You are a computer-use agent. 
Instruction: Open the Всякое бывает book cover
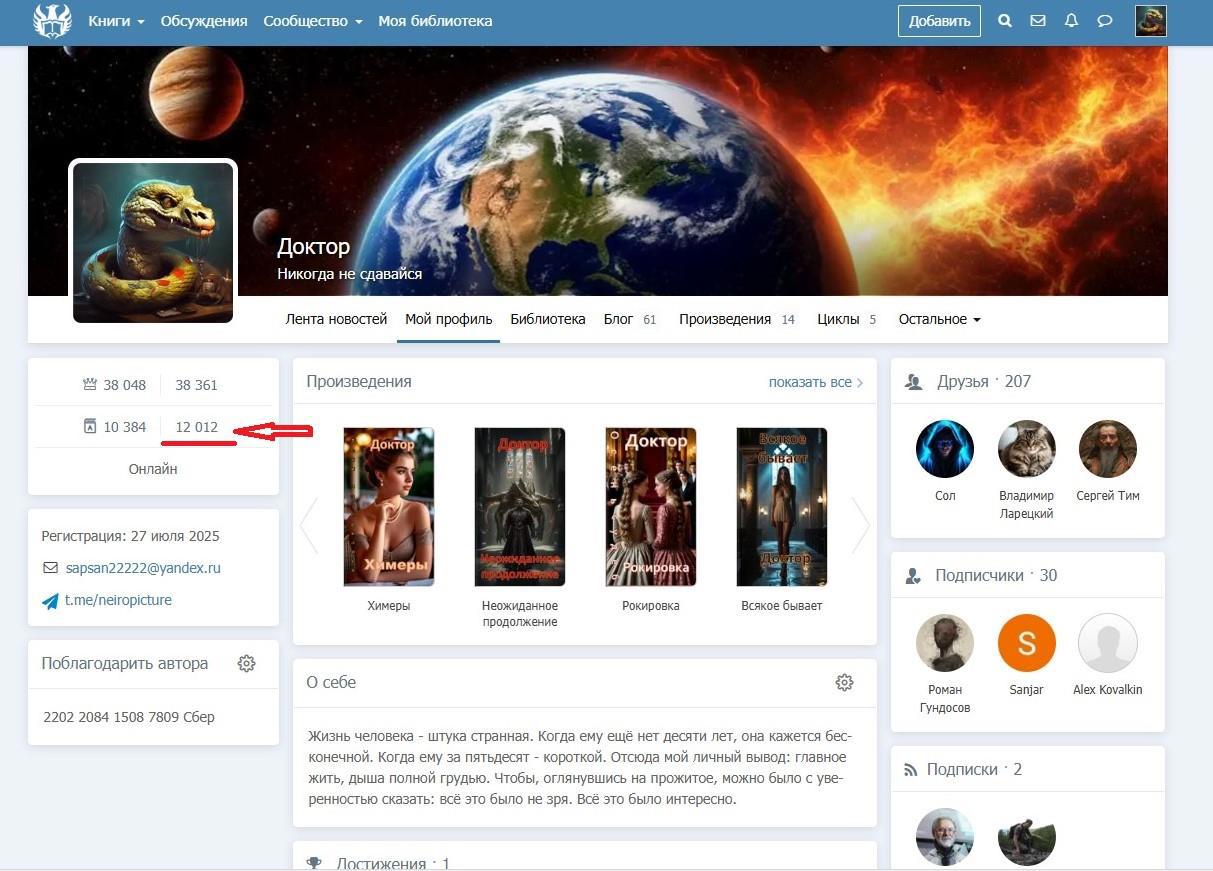pos(782,507)
